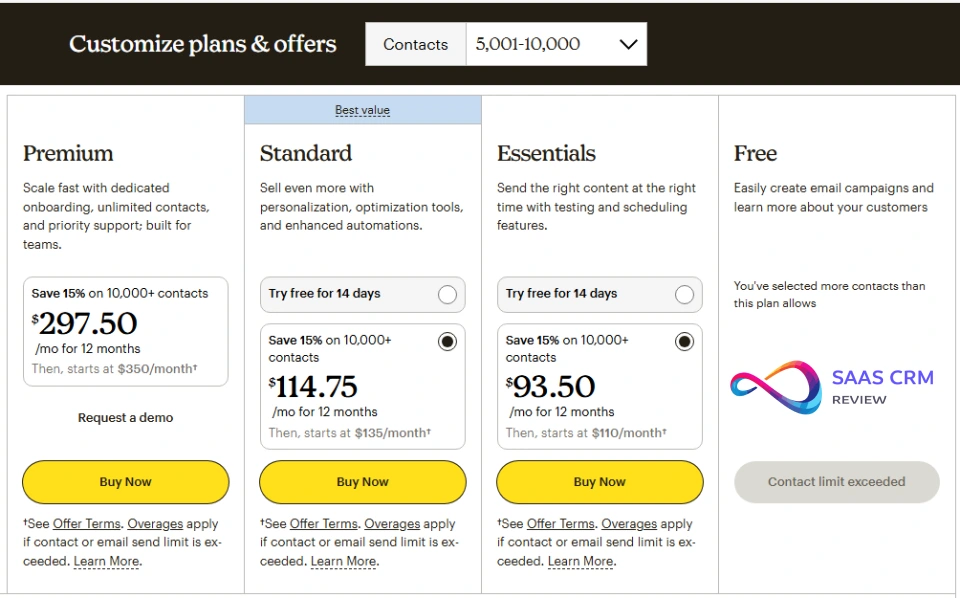960x598 pixels.
Task: Click the dropdown chevron arrow beside 5,001-10,000
Action: pyautogui.click(x=628, y=44)
